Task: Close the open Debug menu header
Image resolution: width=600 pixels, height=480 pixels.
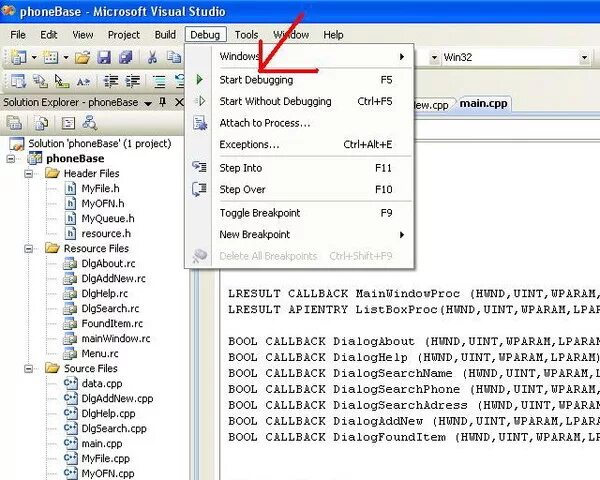Action: 205,35
